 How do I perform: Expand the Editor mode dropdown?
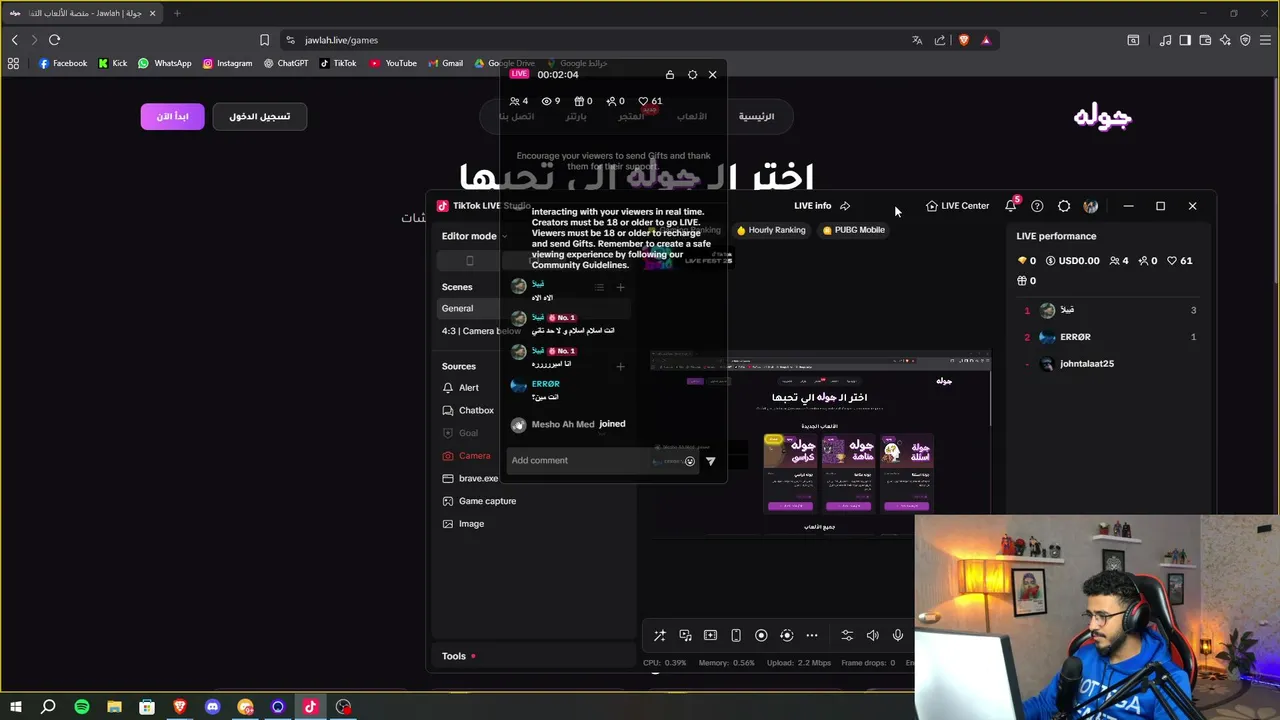474,236
